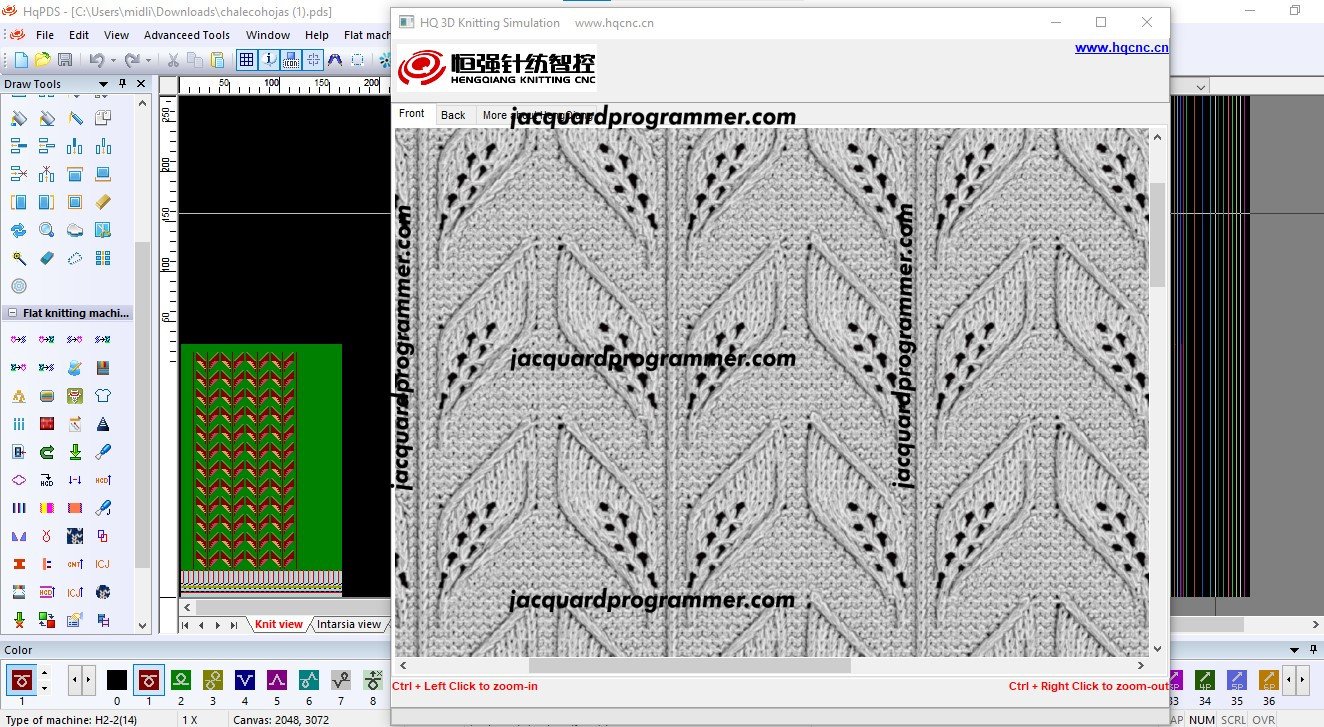1324x727 pixels.
Task: Open the undo history dropdown arrow
Action: click(113, 61)
